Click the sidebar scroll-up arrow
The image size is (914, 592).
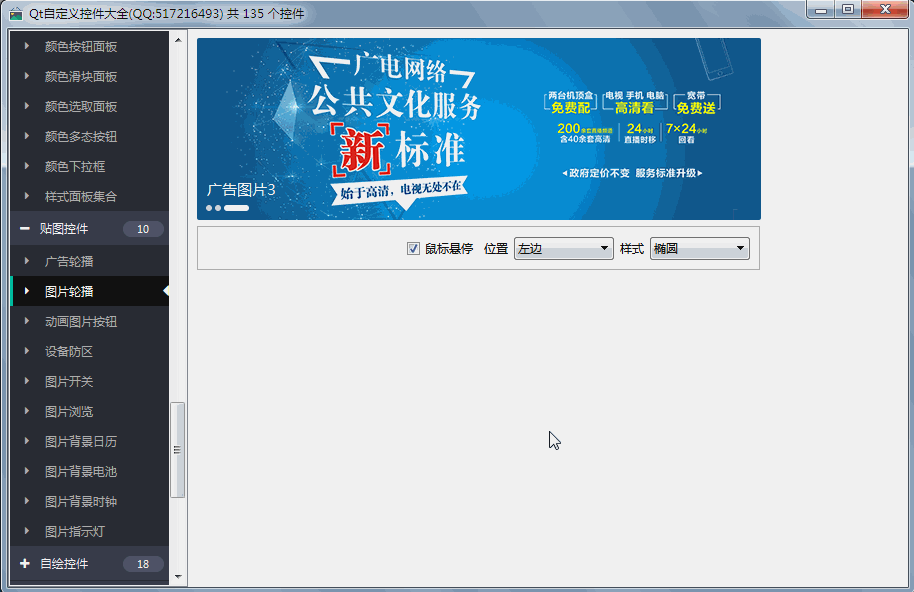(x=178, y=41)
